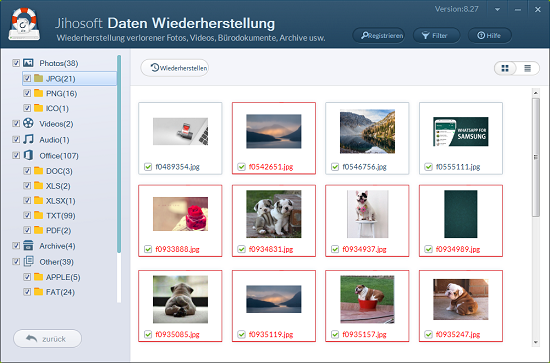Uncheck the Videos(2) checkbox
The height and width of the screenshot is (363, 550).
click(x=16, y=123)
